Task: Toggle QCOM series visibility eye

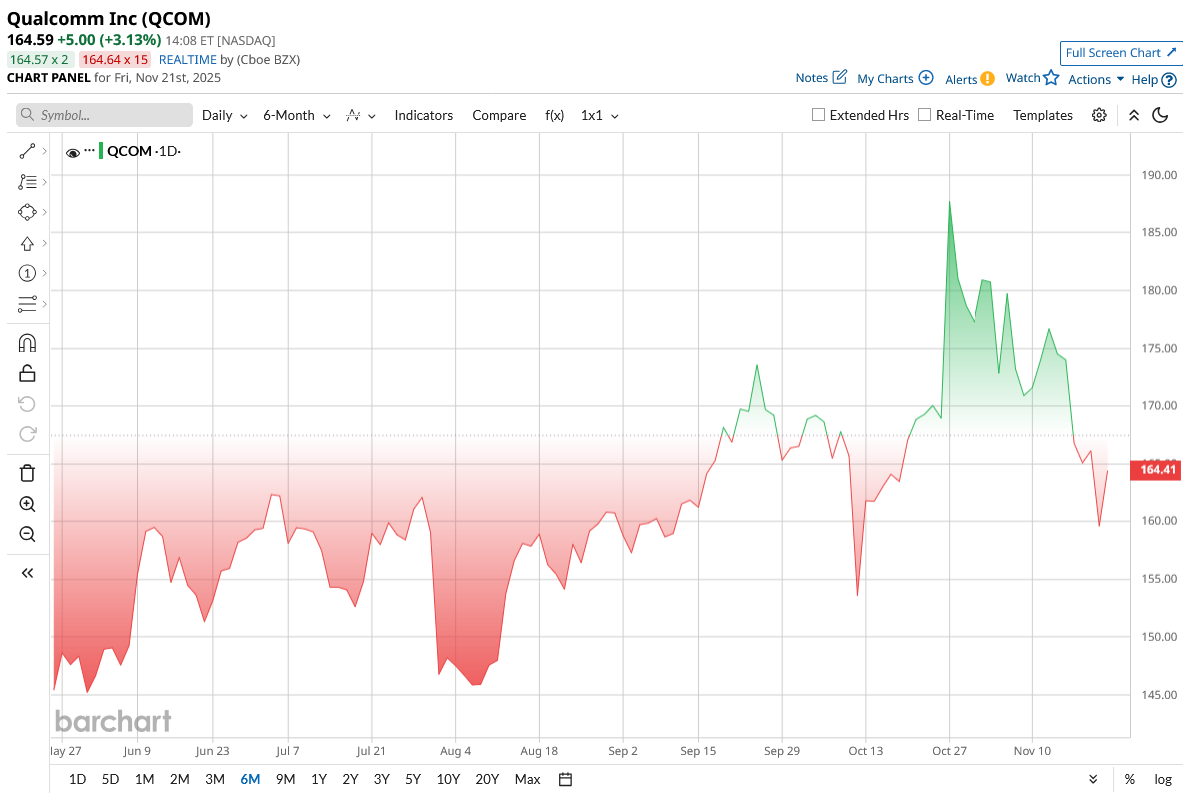Action: [73, 152]
